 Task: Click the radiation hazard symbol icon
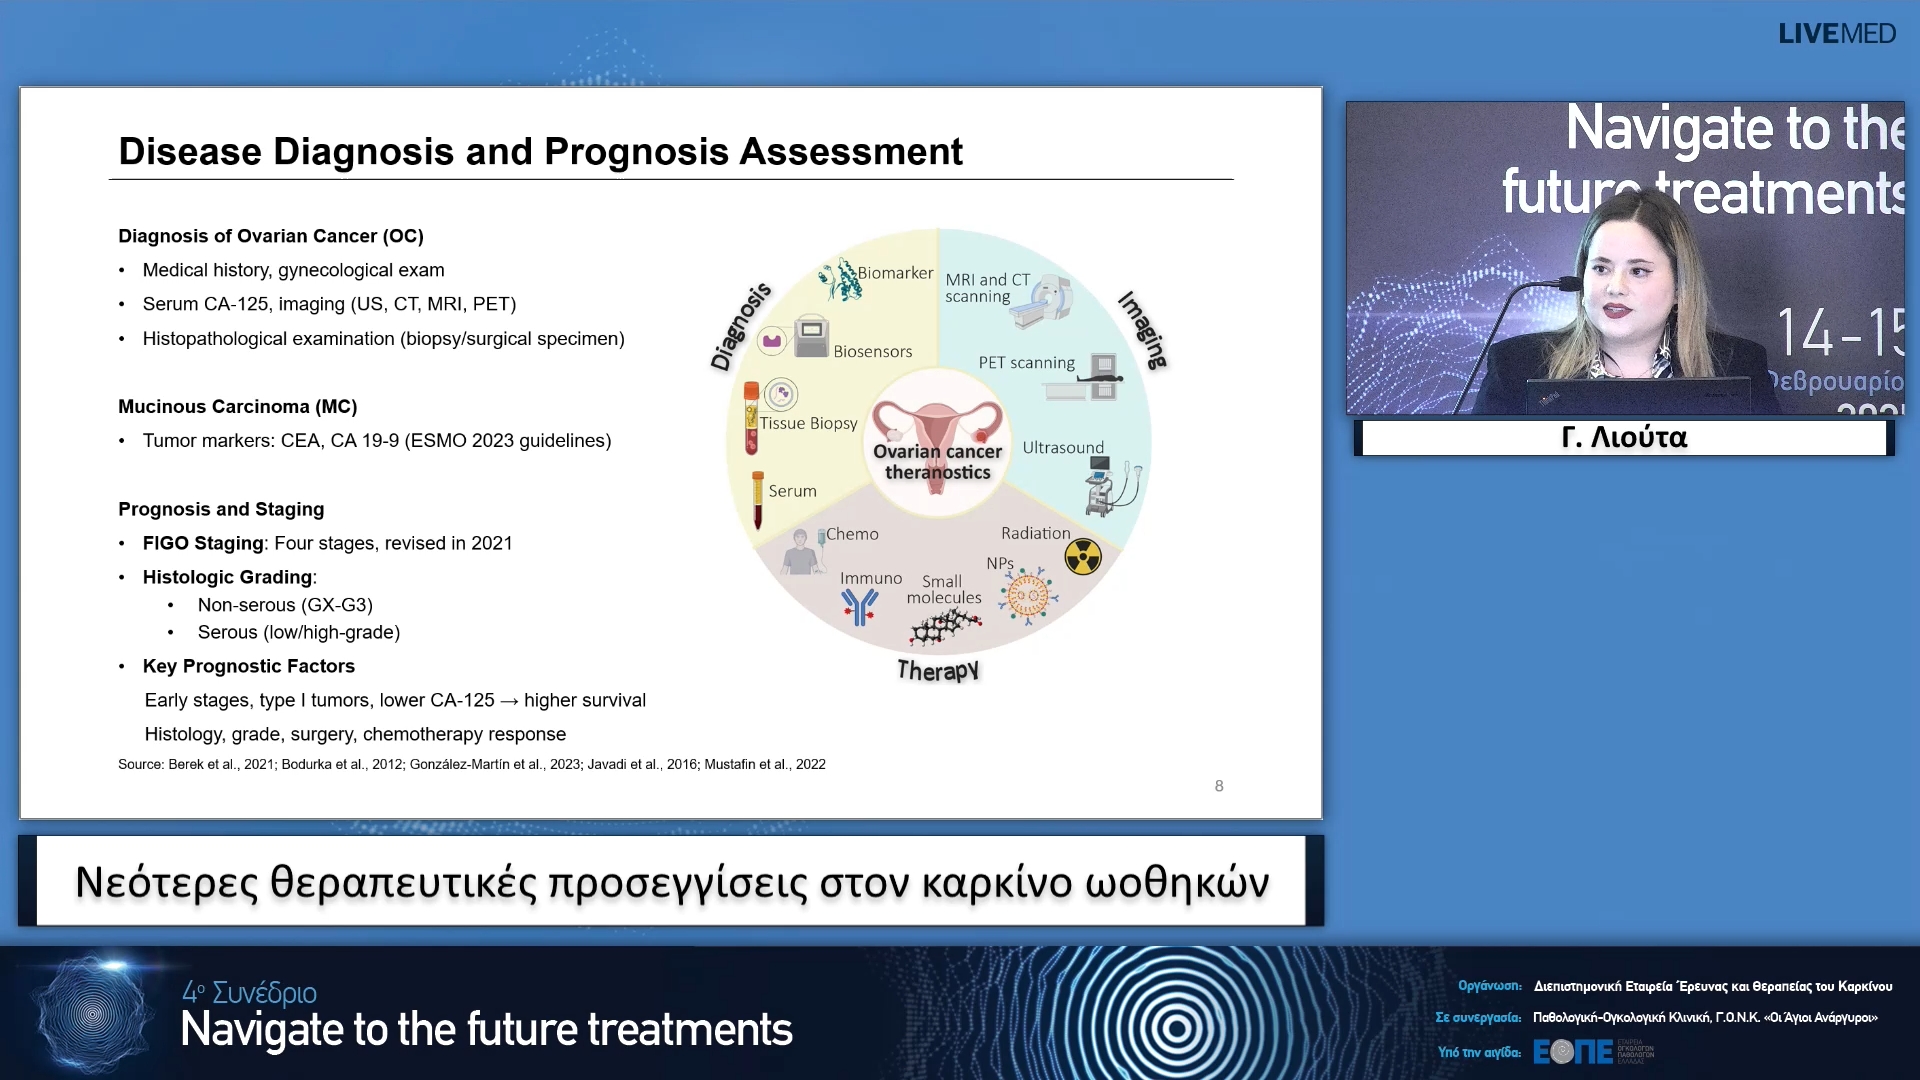1083,558
